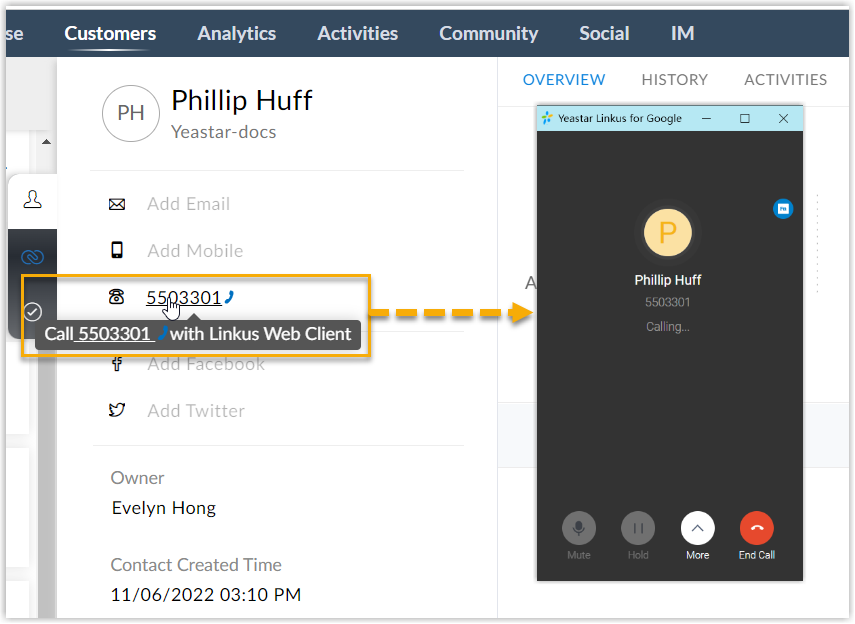The image size is (855, 624).
Task: Open the contact person sidebar icon
Action: click(x=32, y=200)
